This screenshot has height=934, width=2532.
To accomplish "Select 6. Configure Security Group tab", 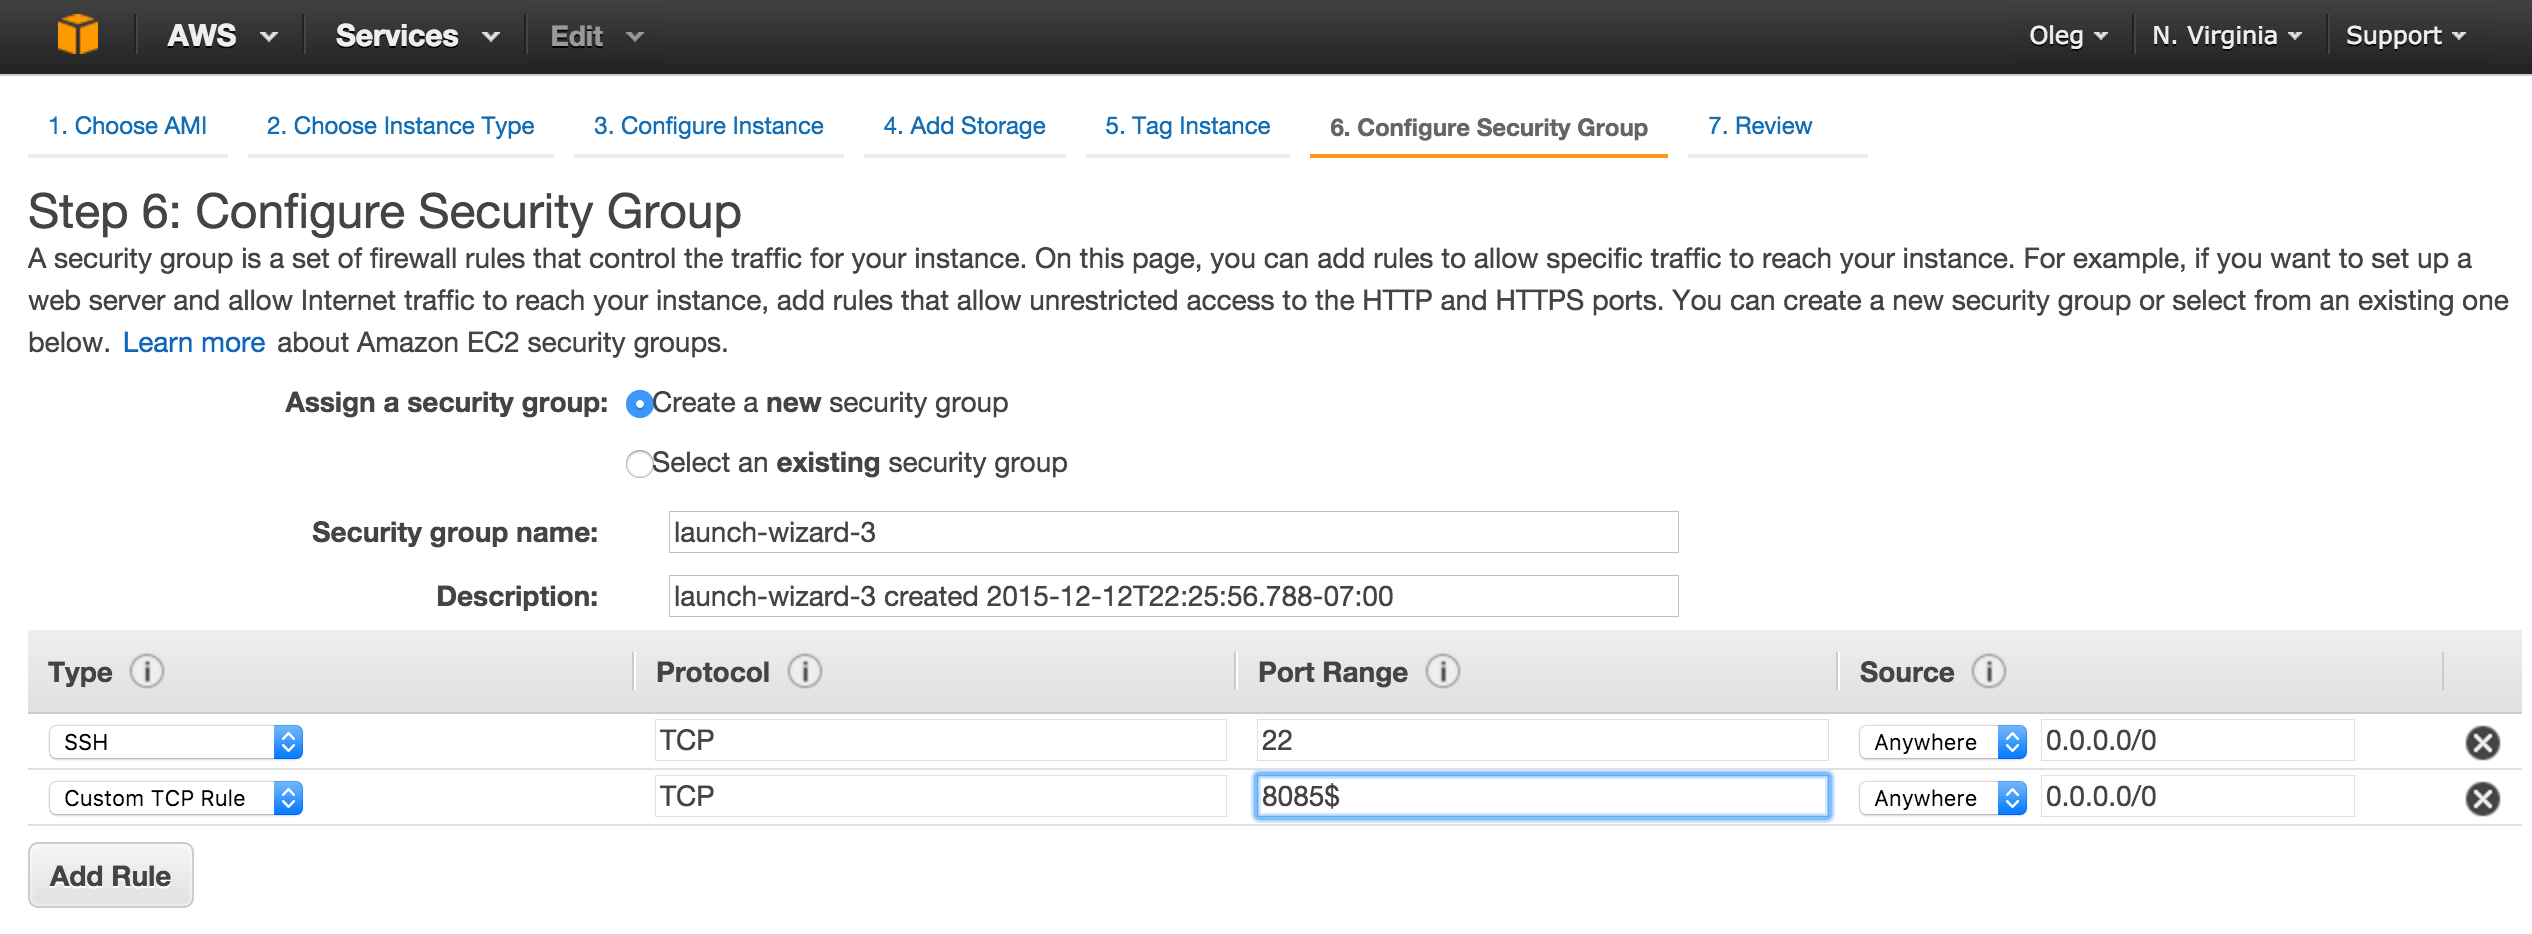I will pyautogui.click(x=1488, y=128).
